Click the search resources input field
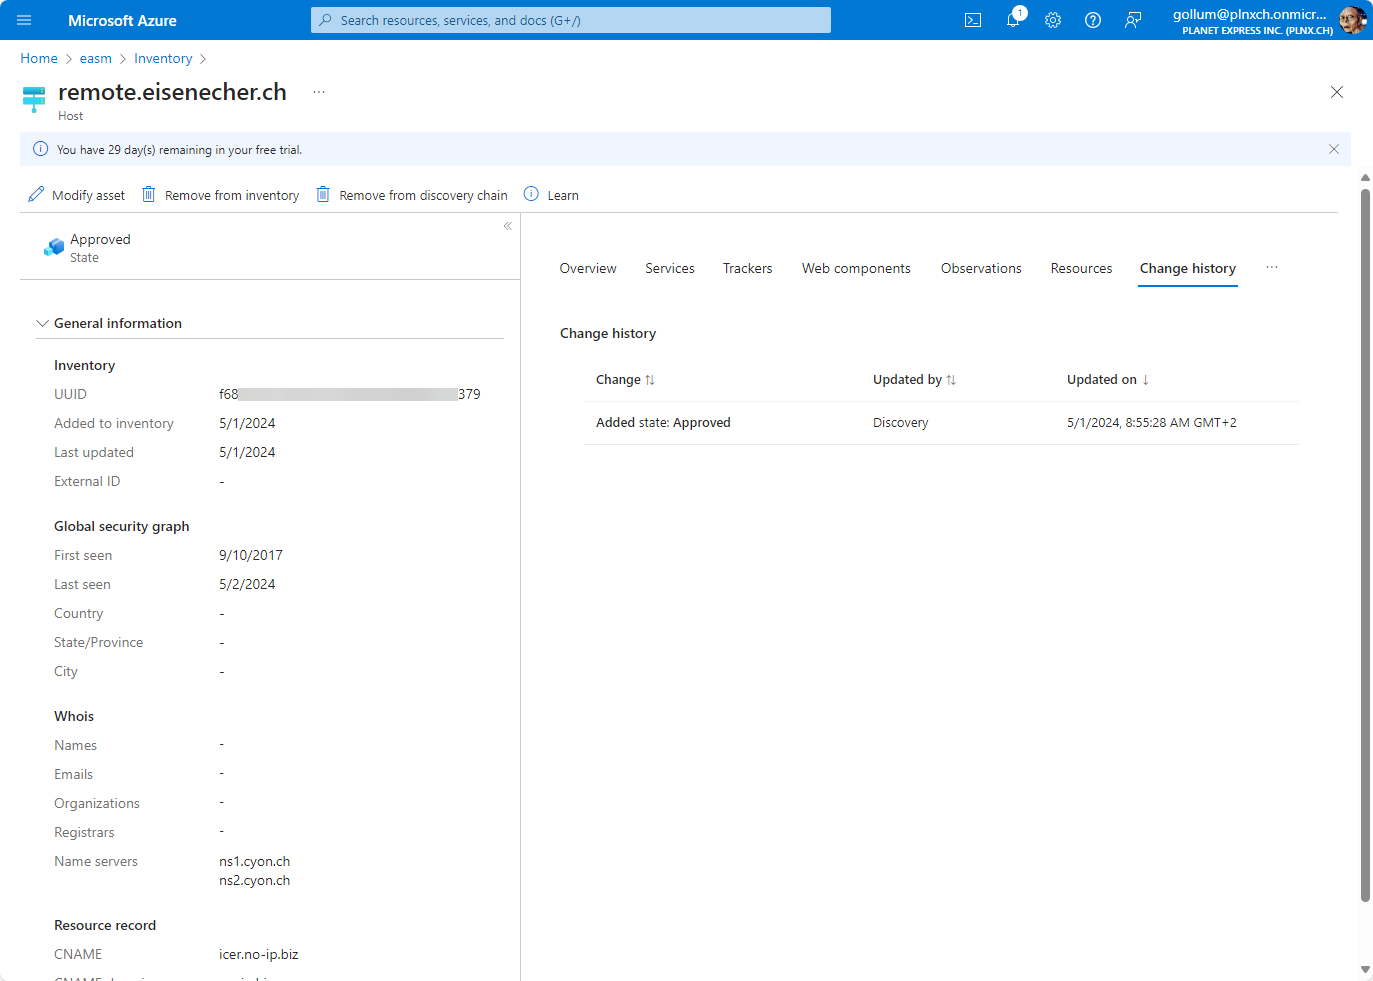Image resolution: width=1373 pixels, height=981 pixels. (570, 20)
